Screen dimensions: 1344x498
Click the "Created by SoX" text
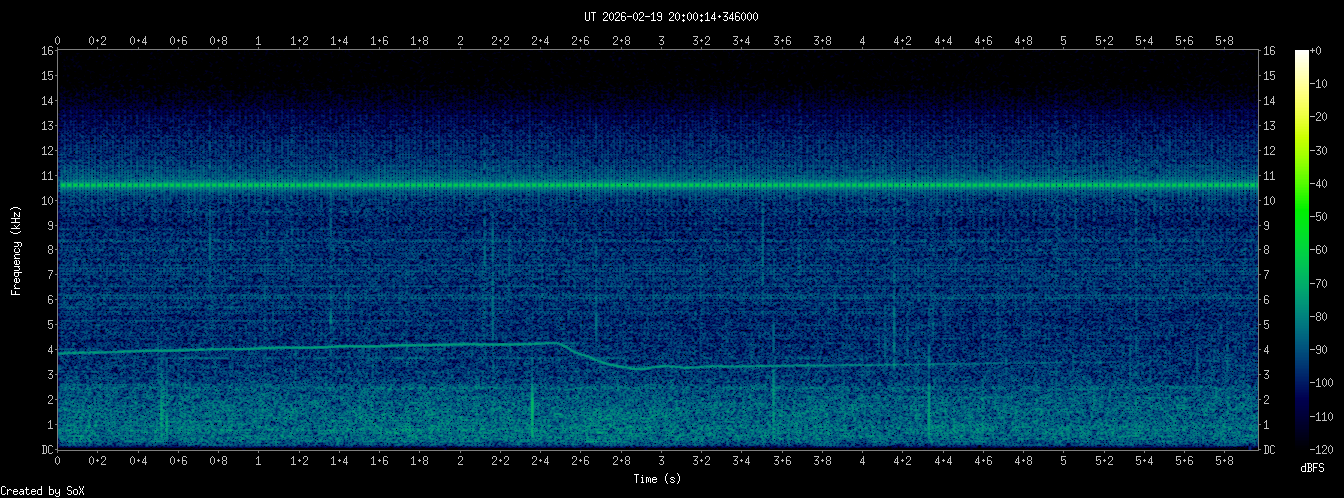36,490
